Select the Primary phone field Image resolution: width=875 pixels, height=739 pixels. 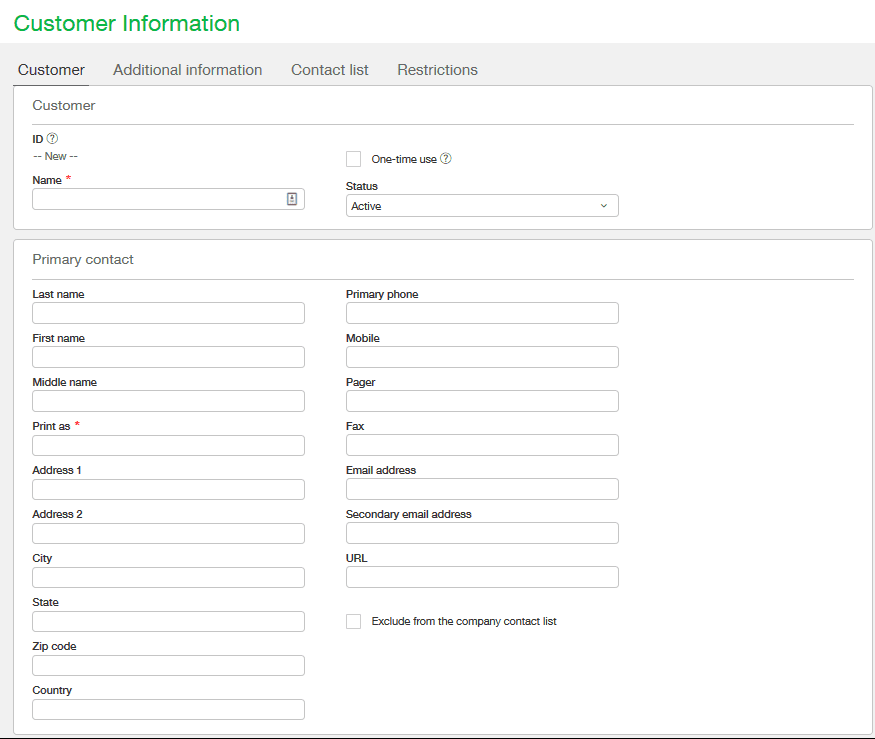482,312
